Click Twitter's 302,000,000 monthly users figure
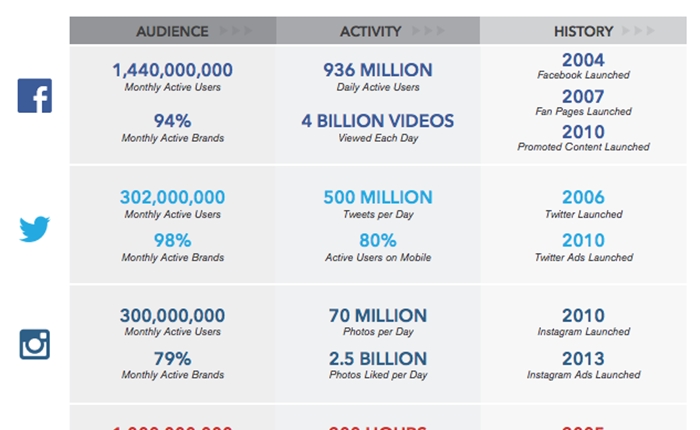Viewport: 700px width, 430px height. pos(172,197)
